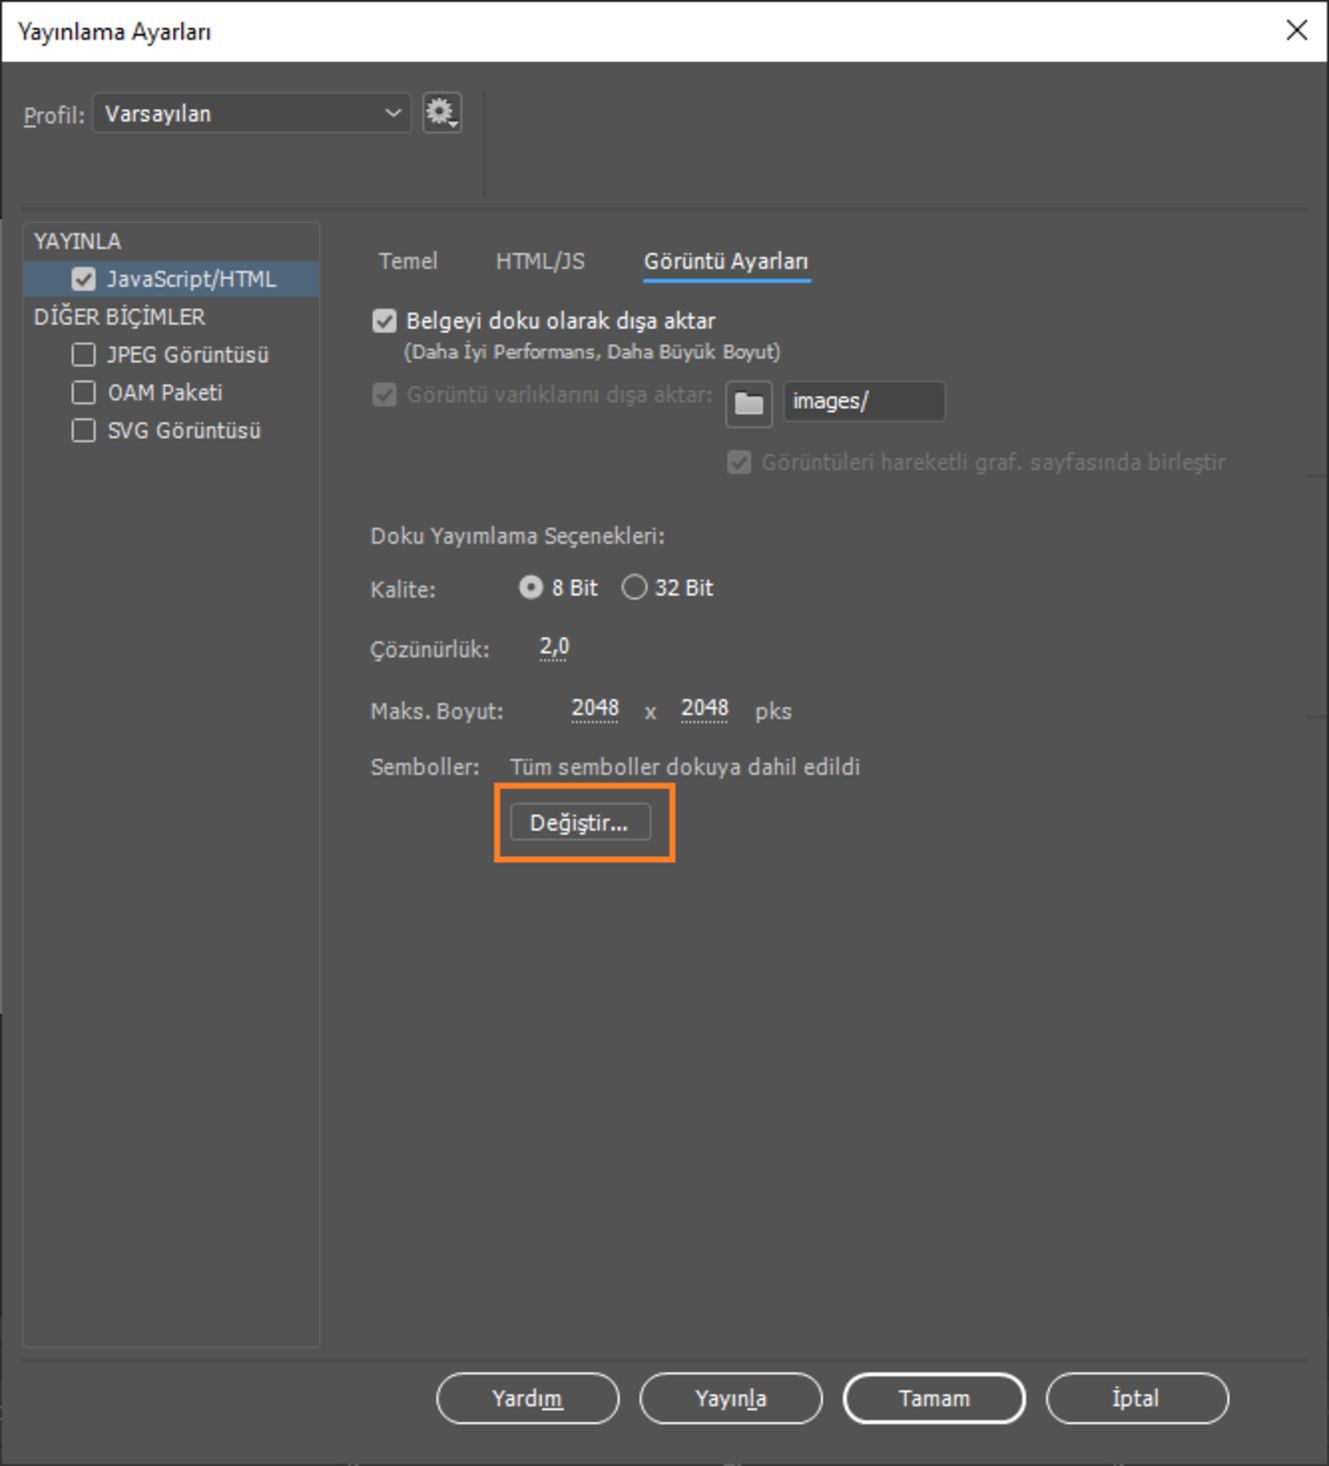
Task: Click the Çözünürlük value 2,0
Action: tap(554, 647)
